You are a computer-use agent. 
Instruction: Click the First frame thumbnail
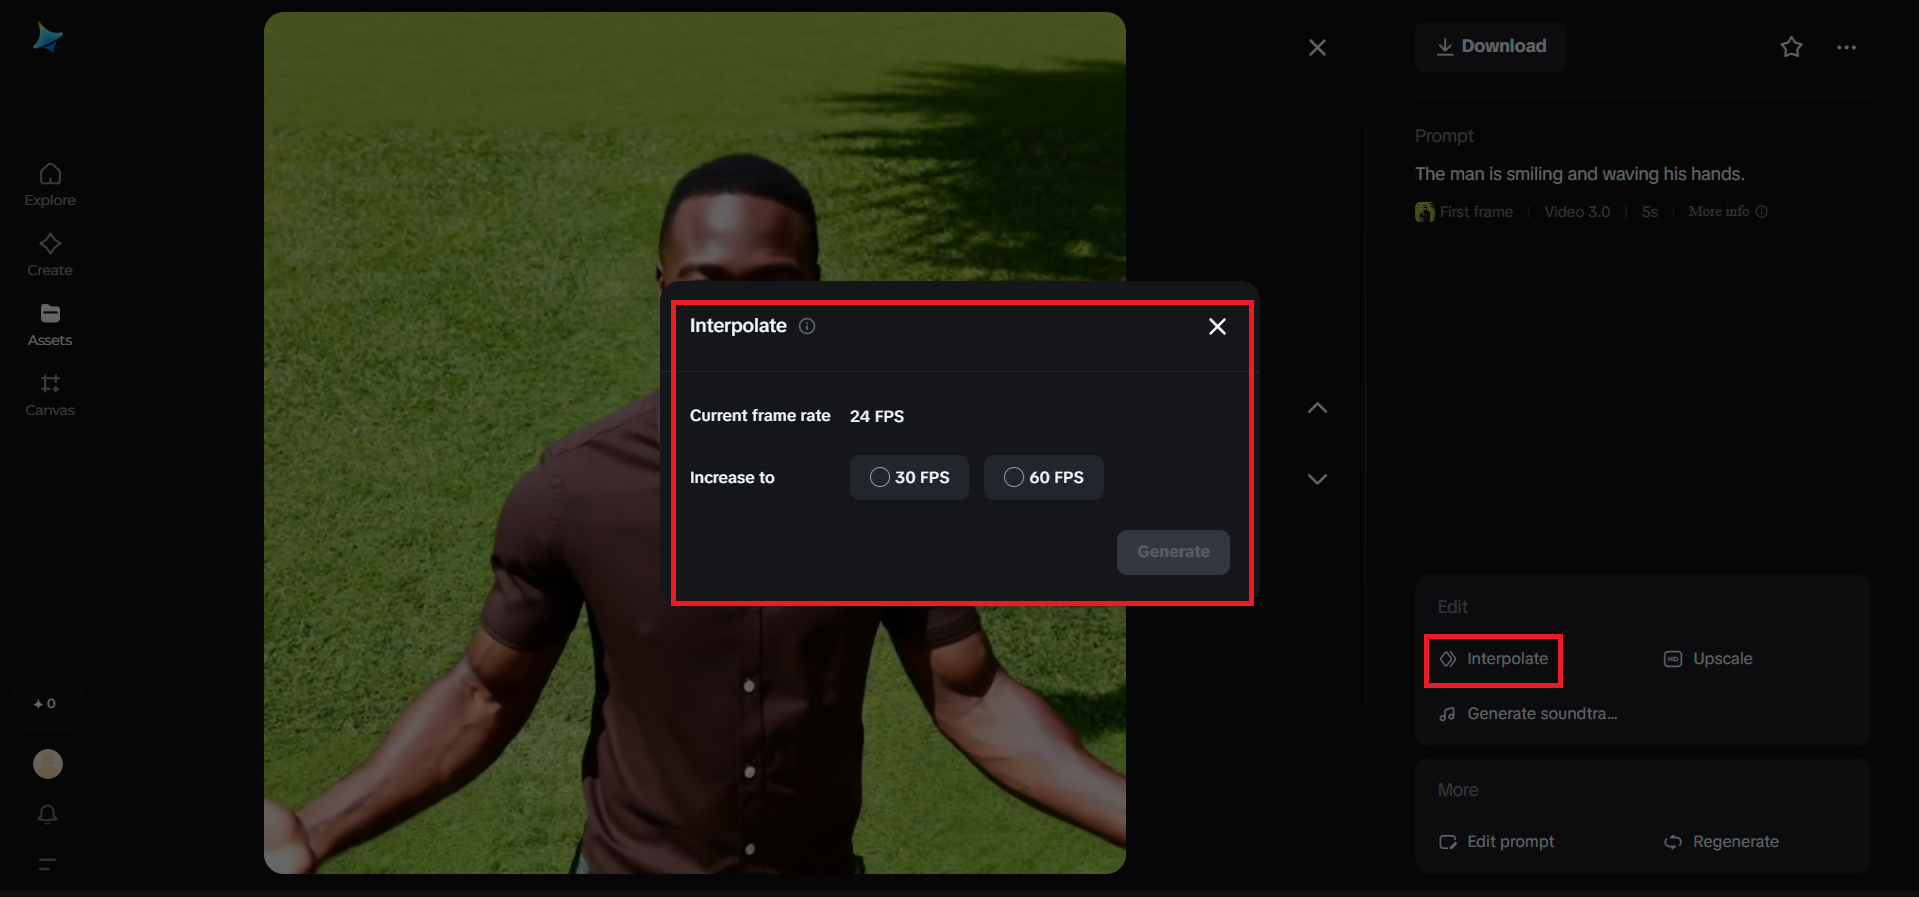coord(1424,212)
